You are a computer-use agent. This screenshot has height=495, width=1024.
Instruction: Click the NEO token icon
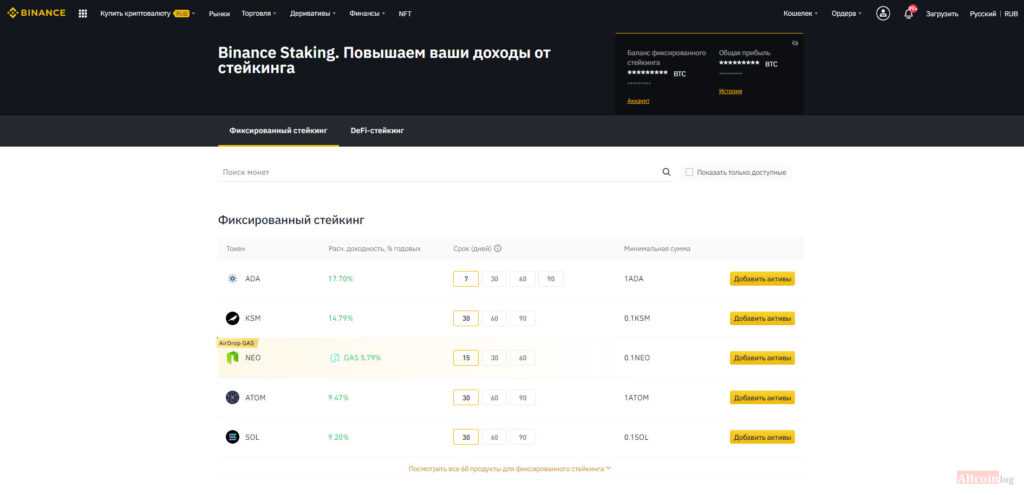click(232, 358)
